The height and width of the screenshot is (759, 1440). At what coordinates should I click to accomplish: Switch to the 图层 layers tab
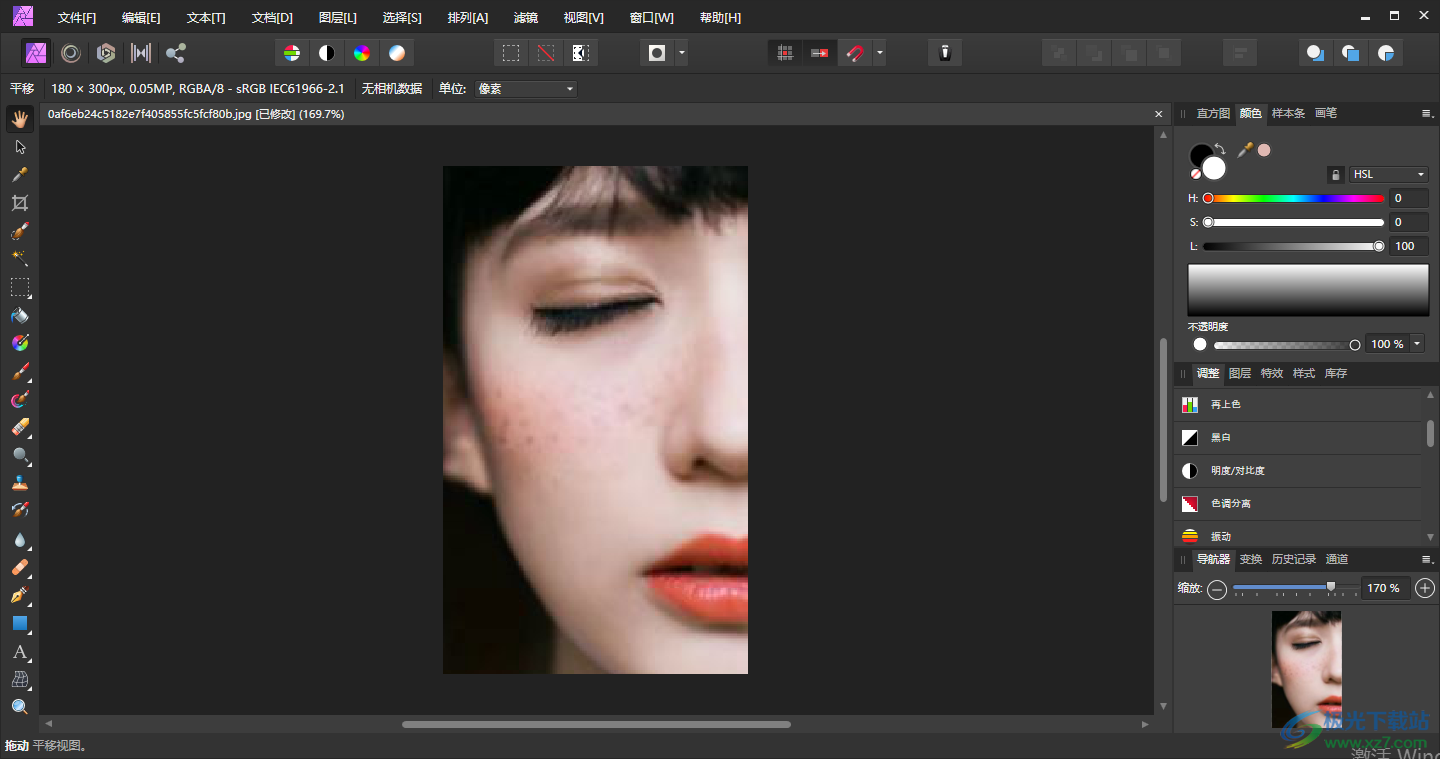click(1240, 374)
